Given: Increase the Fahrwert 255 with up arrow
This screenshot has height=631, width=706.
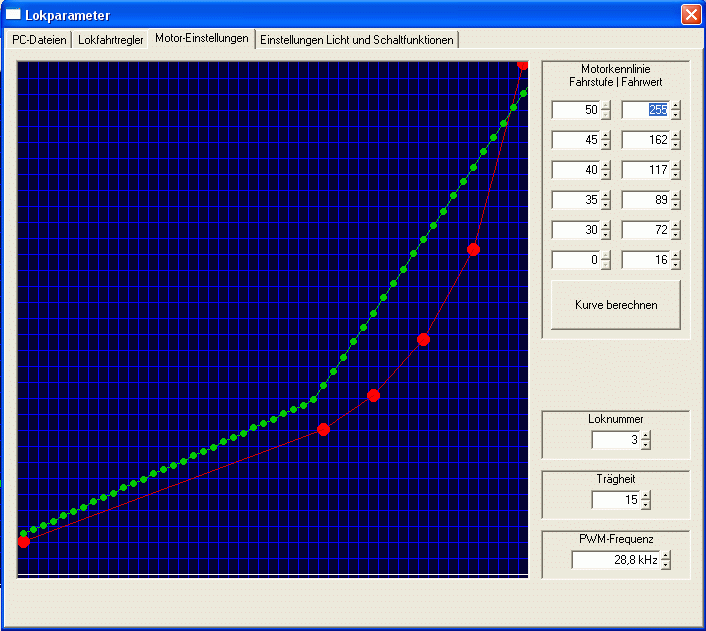Looking at the screenshot, I should [x=676, y=106].
